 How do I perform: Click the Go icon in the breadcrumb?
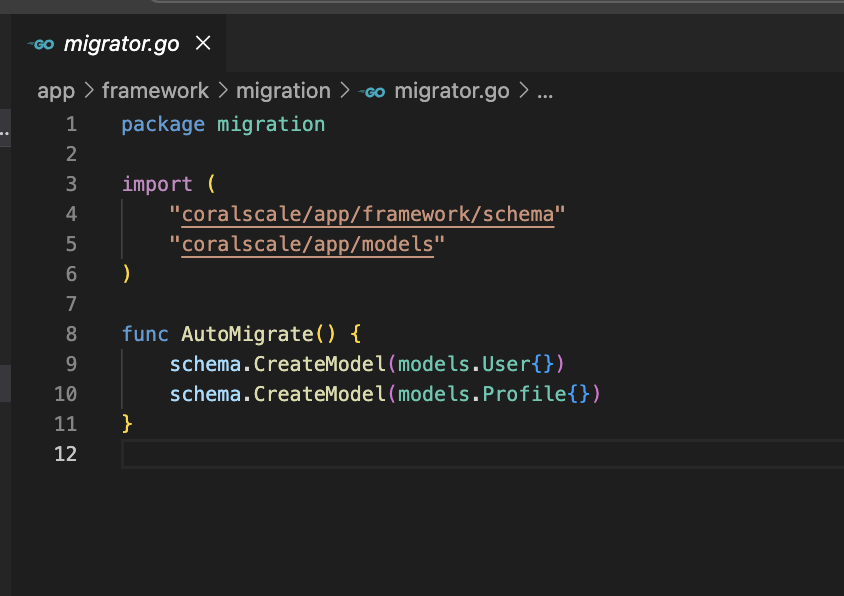pos(372,92)
